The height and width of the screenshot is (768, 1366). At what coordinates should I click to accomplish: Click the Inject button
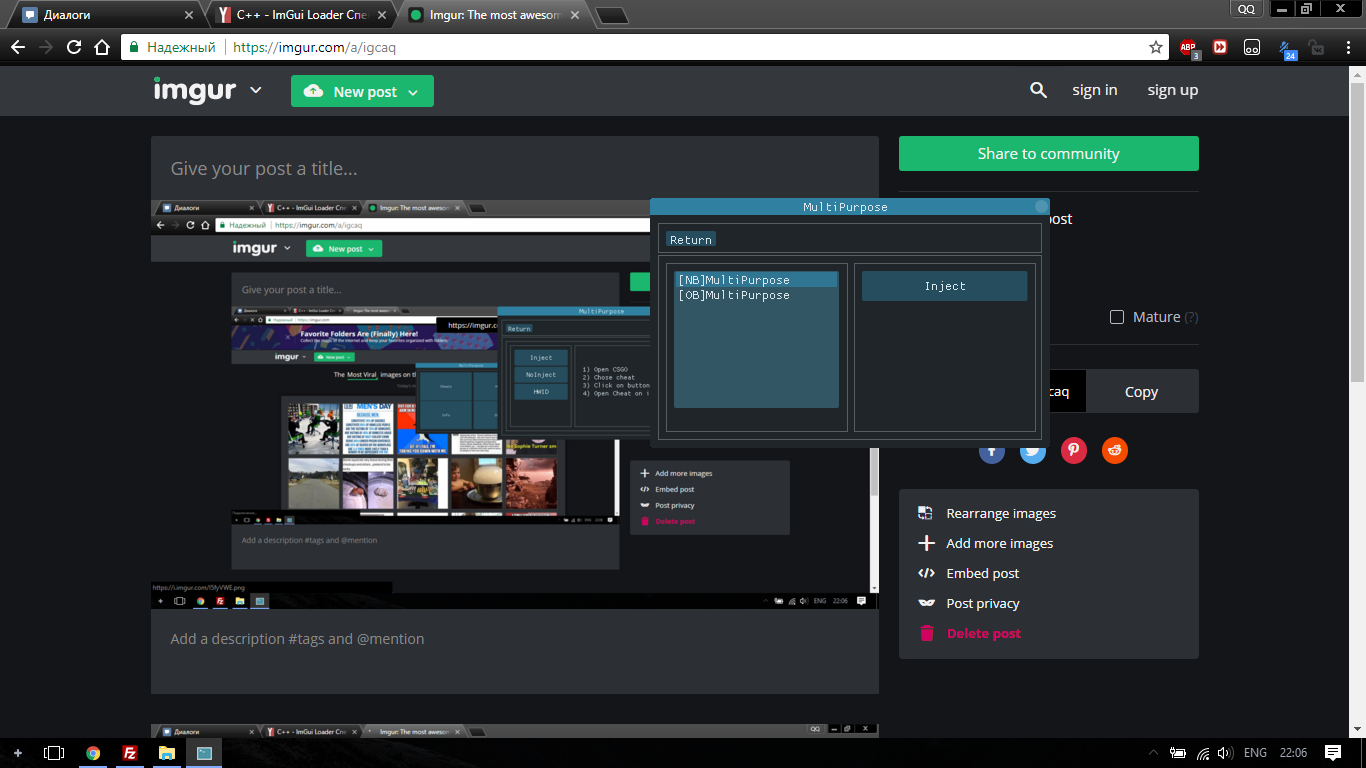pyautogui.click(x=945, y=286)
